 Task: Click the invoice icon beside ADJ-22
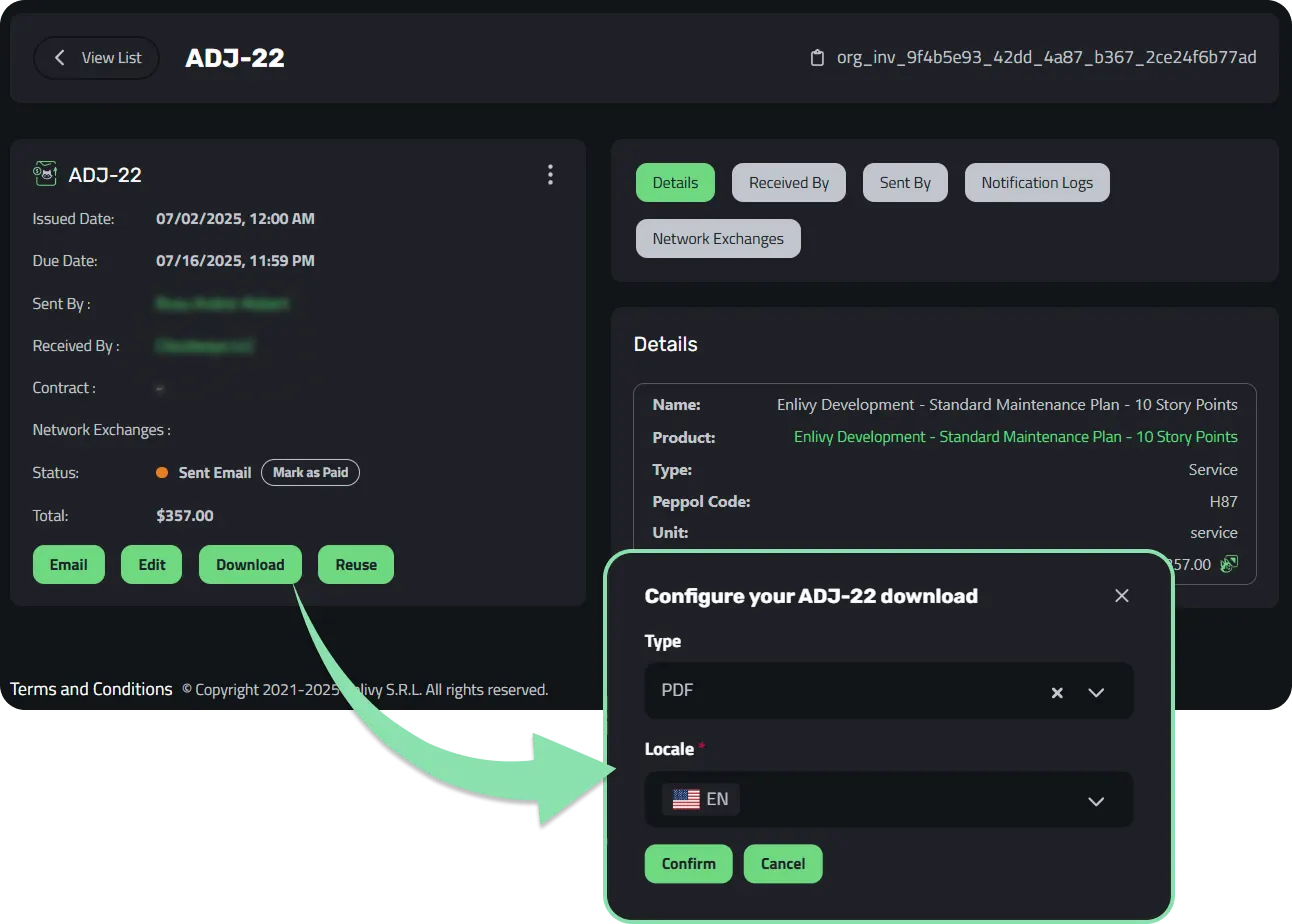coord(45,174)
